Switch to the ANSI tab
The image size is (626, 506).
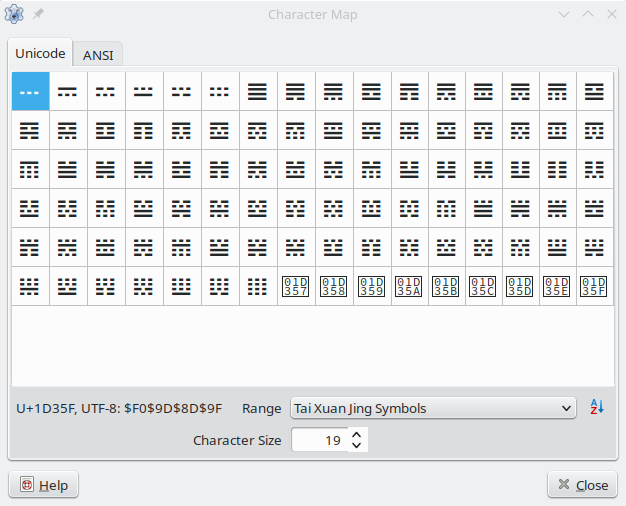pyautogui.click(x=98, y=54)
